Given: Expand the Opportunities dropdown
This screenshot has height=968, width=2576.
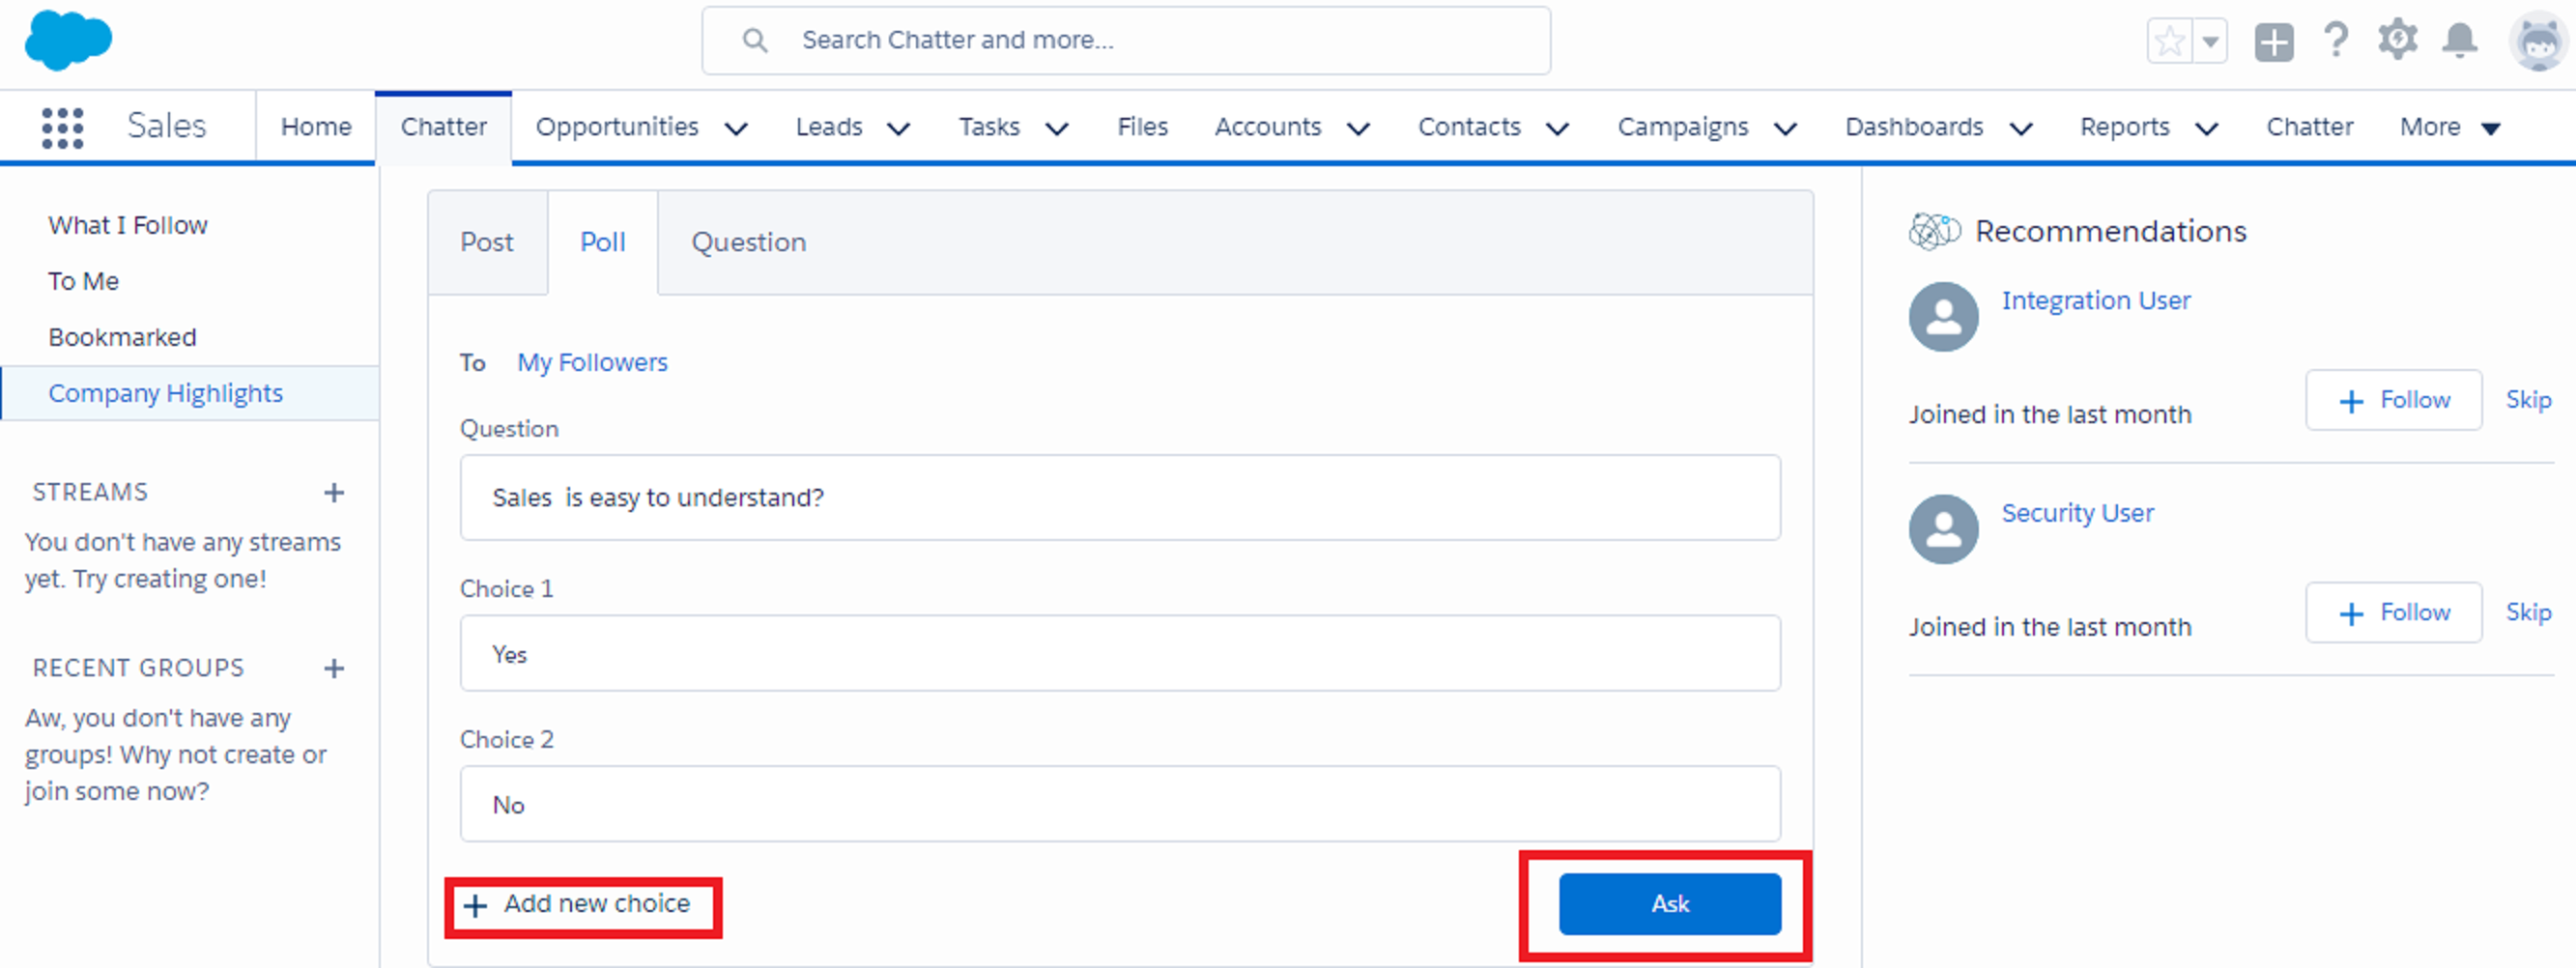Looking at the screenshot, I should click(737, 128).
